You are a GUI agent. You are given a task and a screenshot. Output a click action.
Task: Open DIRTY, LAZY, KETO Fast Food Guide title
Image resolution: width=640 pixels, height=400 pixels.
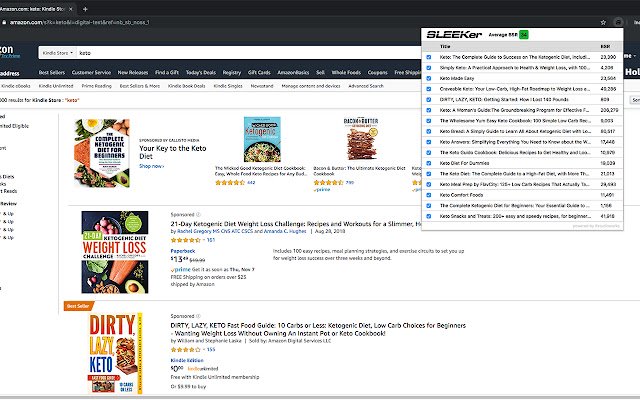click(318, 329)
